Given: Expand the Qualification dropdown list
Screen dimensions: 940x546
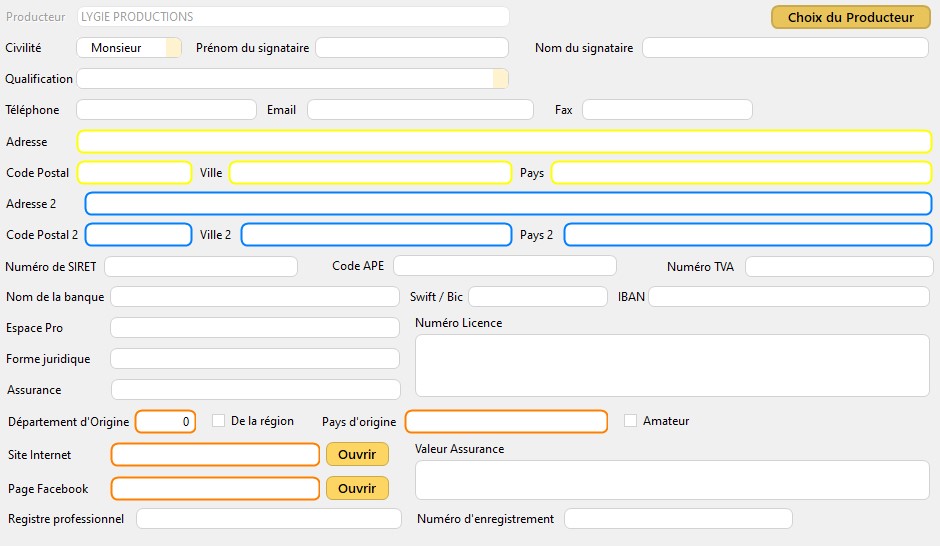Looking at the screenshot, I should click(x=500, y=79).
